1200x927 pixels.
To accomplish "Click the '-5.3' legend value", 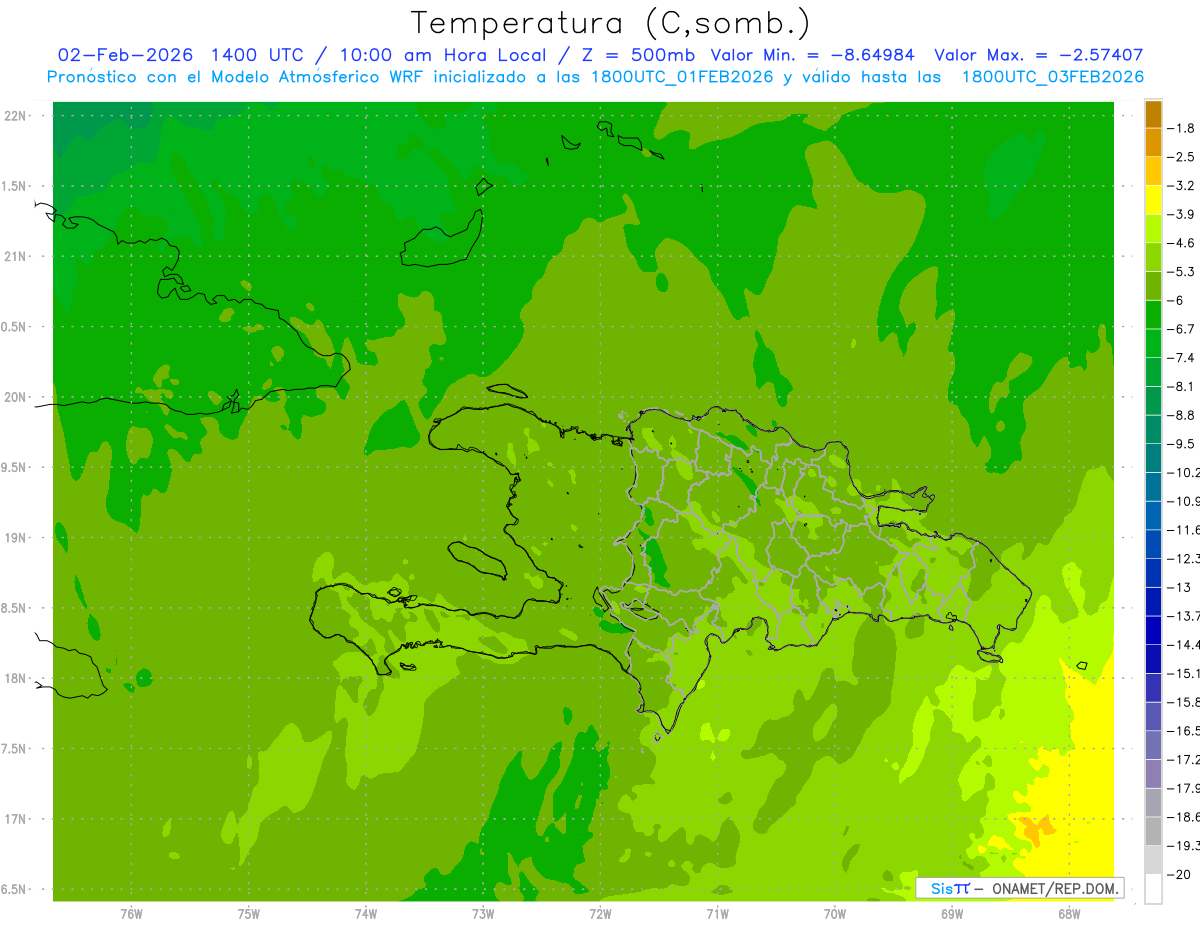I will 1182,272.
